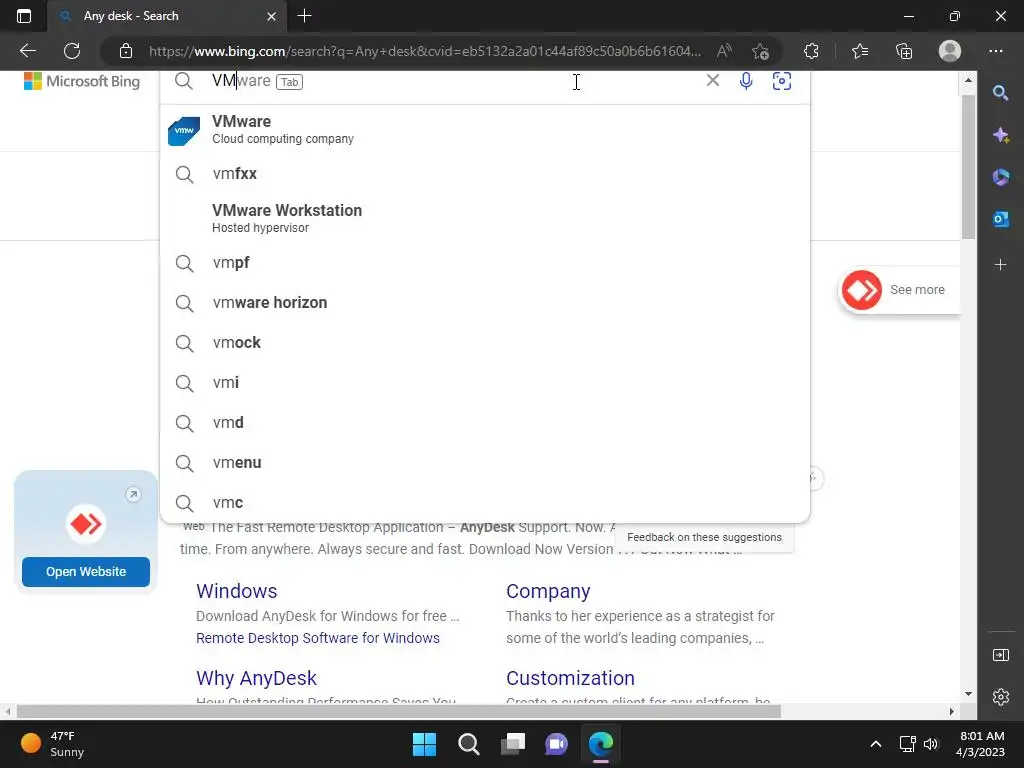This screenshot has width=1024, height=768.
Task: Click horizontal scrollbar right arrow
Action: [952, 711]
